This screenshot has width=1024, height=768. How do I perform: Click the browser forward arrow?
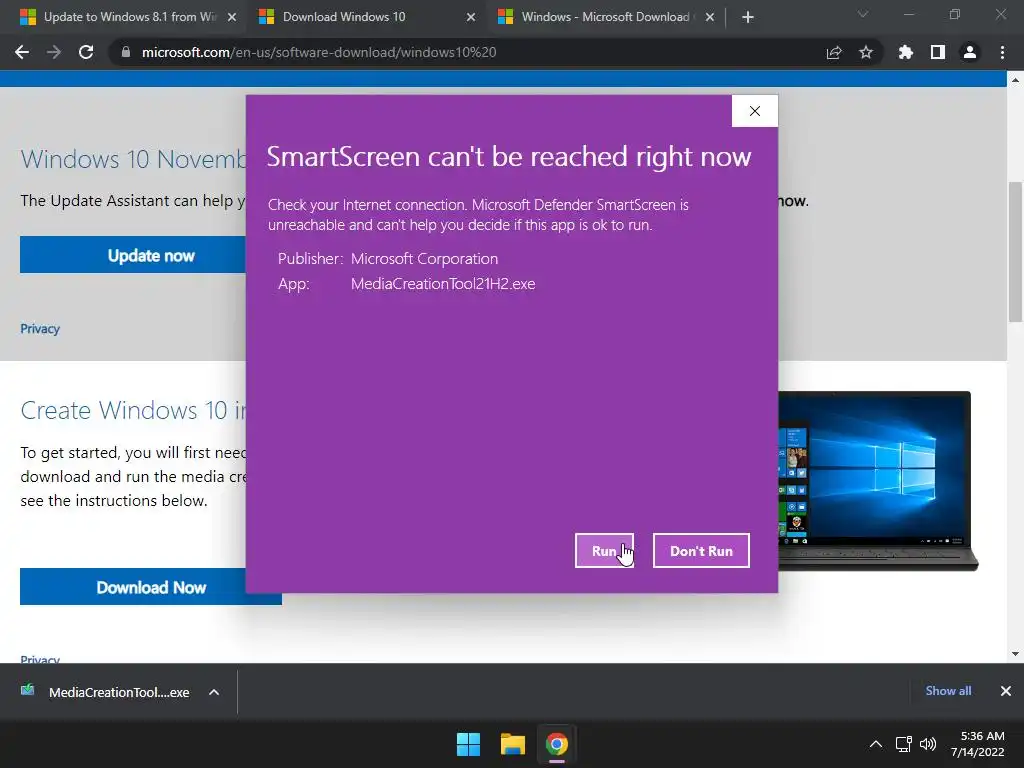tap(54, 52)
